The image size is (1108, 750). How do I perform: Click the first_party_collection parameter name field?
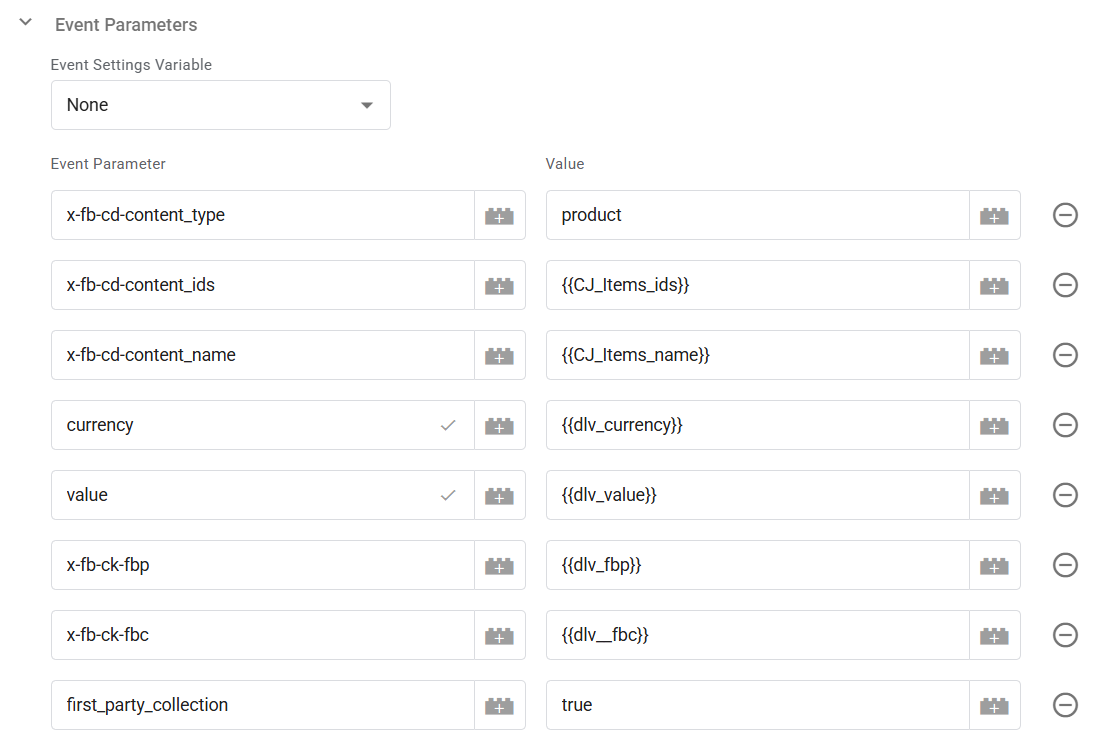coord(262,705)
